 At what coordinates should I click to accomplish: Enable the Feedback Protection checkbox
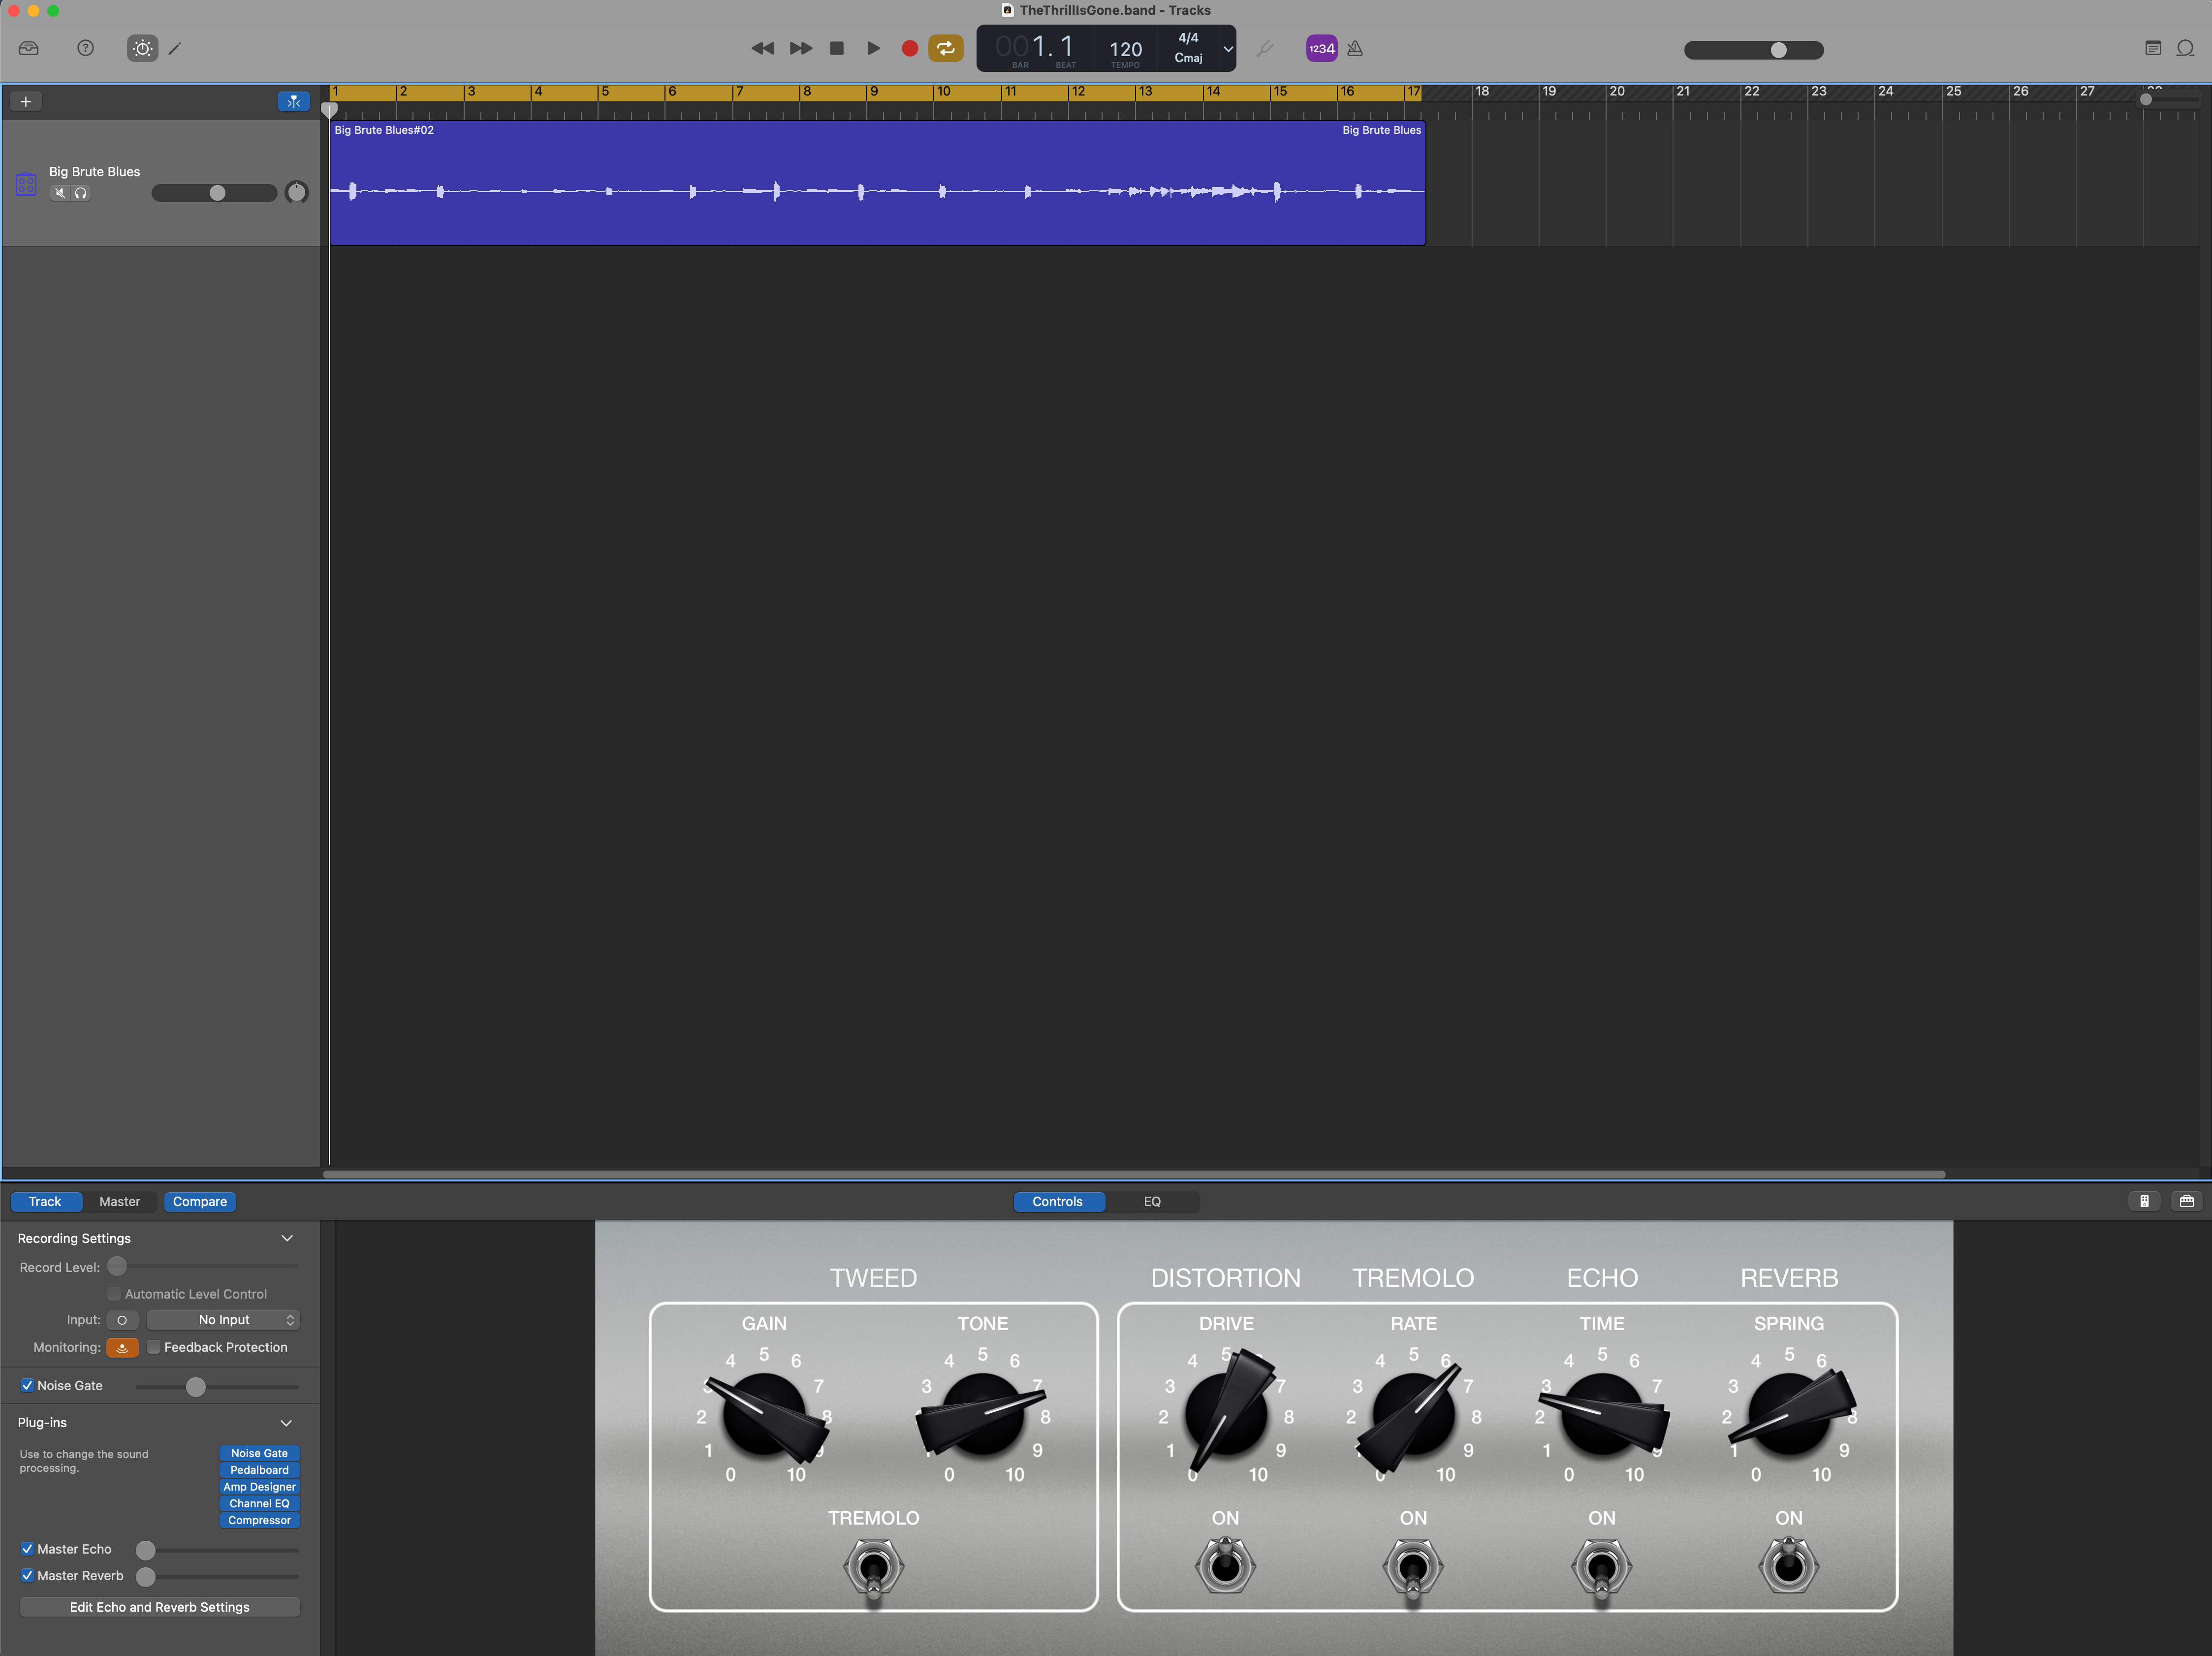point(154,1347)
